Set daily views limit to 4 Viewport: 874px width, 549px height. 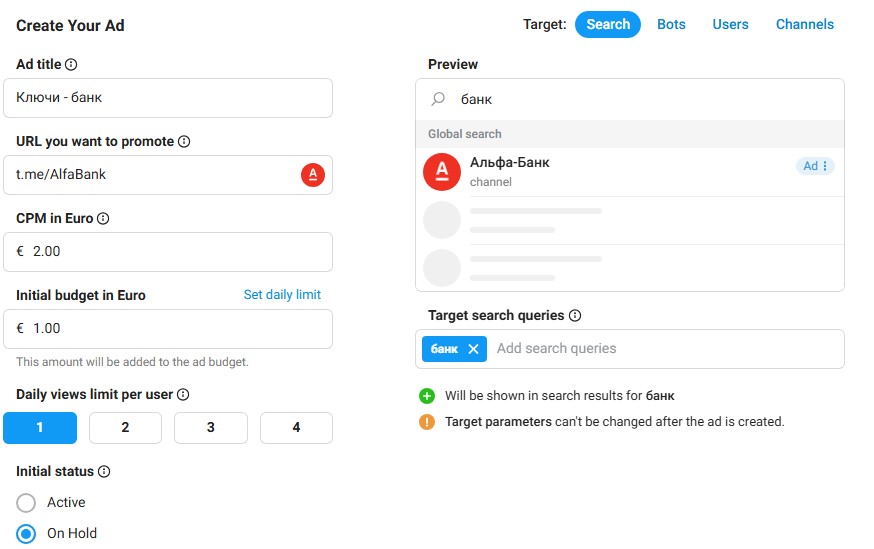coord(296,428)
